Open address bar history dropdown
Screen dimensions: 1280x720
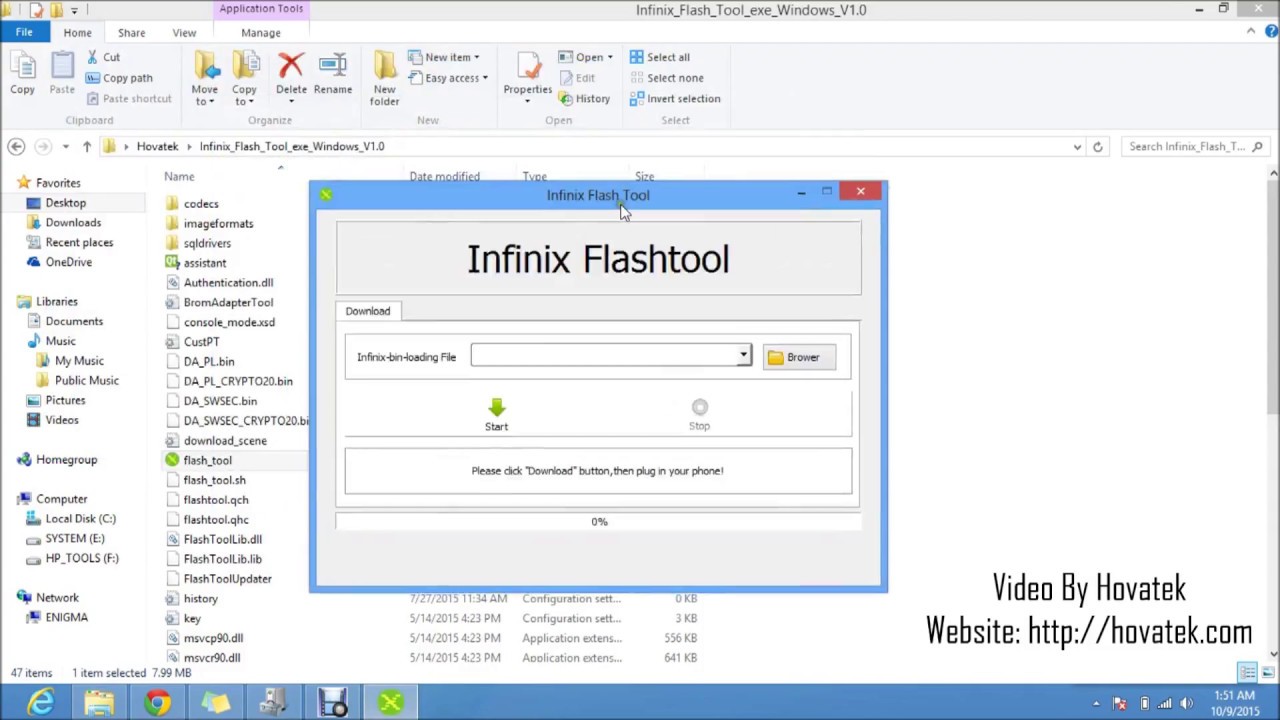tap(1077, 146)
